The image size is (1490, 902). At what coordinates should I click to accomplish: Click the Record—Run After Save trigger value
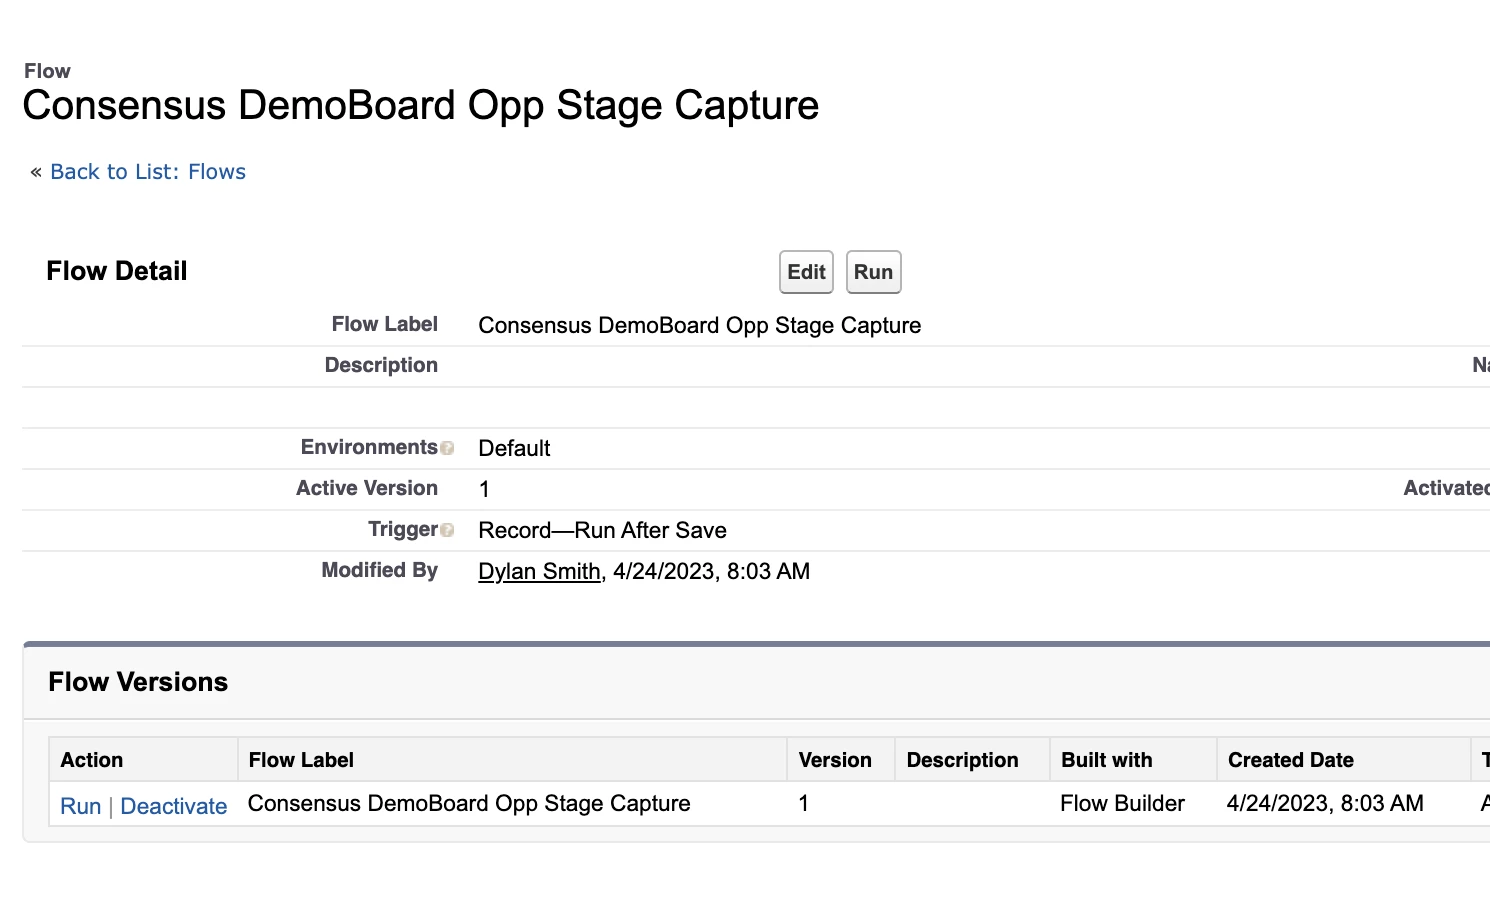(x=602, y=530)
